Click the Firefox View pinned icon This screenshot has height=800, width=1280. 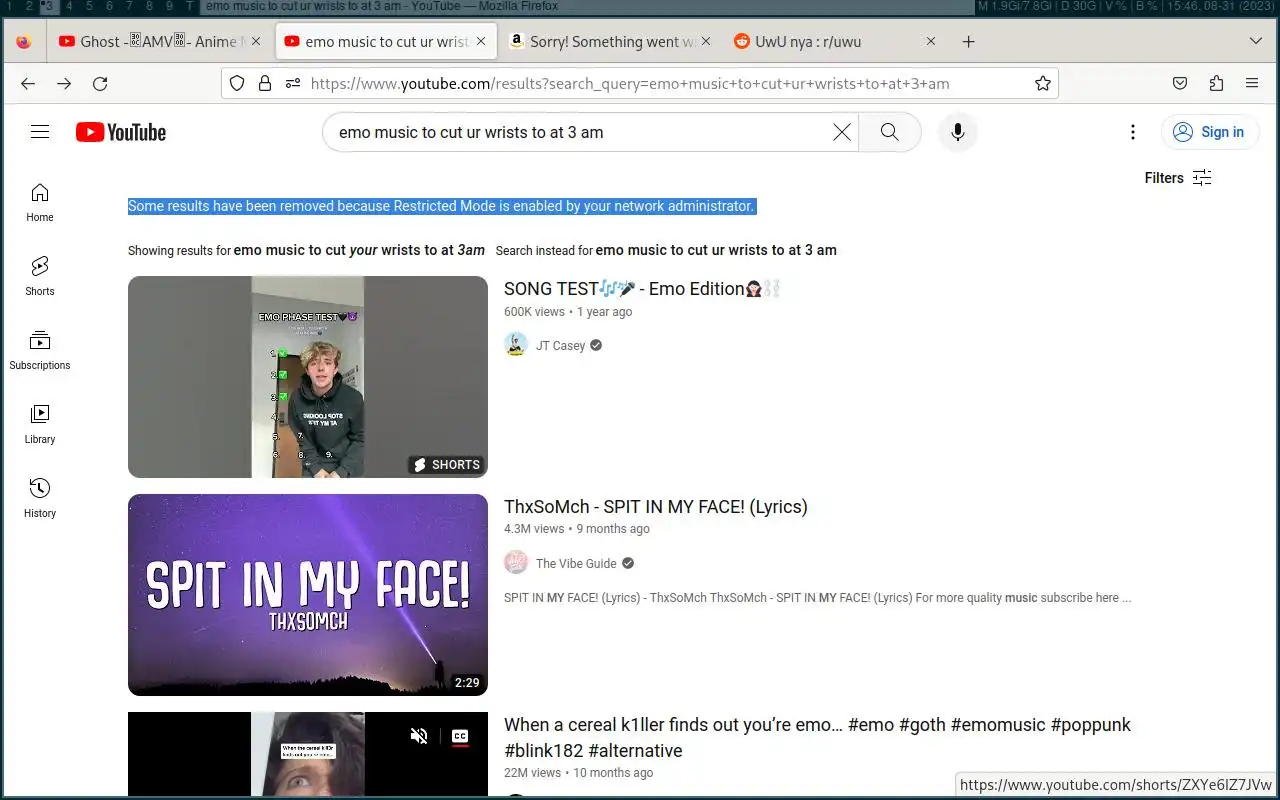pyautogui.click(x=24, y=42)
